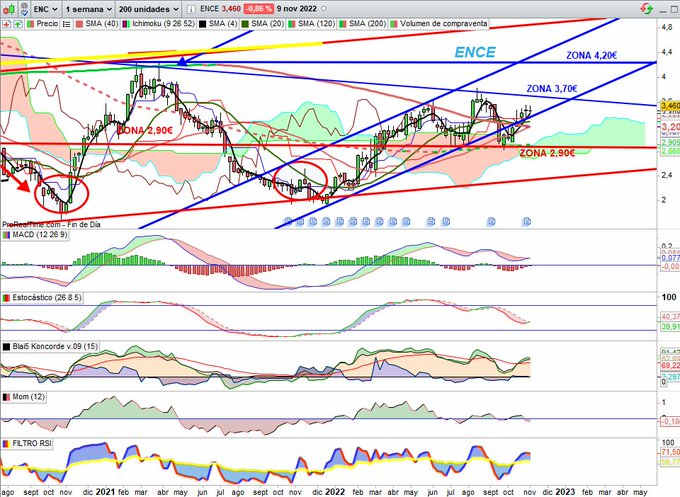The image size is (680, 497).
Task: Open the '1 semana' timeframe dropdown
Action: coord(88,9)
